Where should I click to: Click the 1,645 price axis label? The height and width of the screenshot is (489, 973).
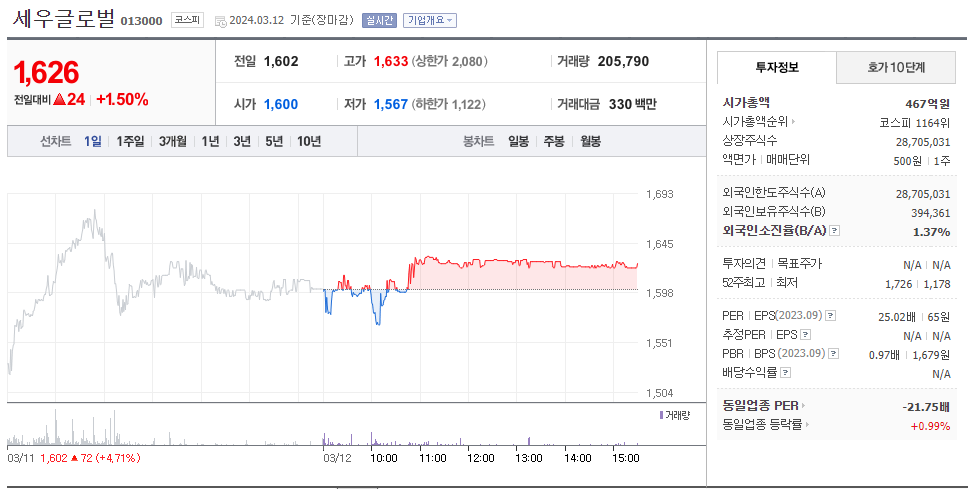(660, 244)
